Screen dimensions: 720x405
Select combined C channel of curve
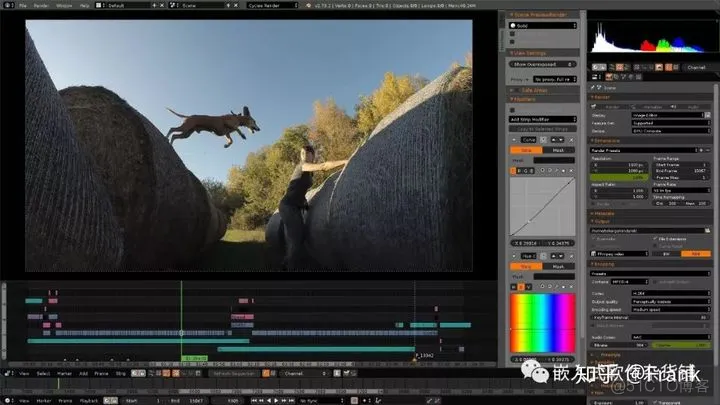pos(513,170)
